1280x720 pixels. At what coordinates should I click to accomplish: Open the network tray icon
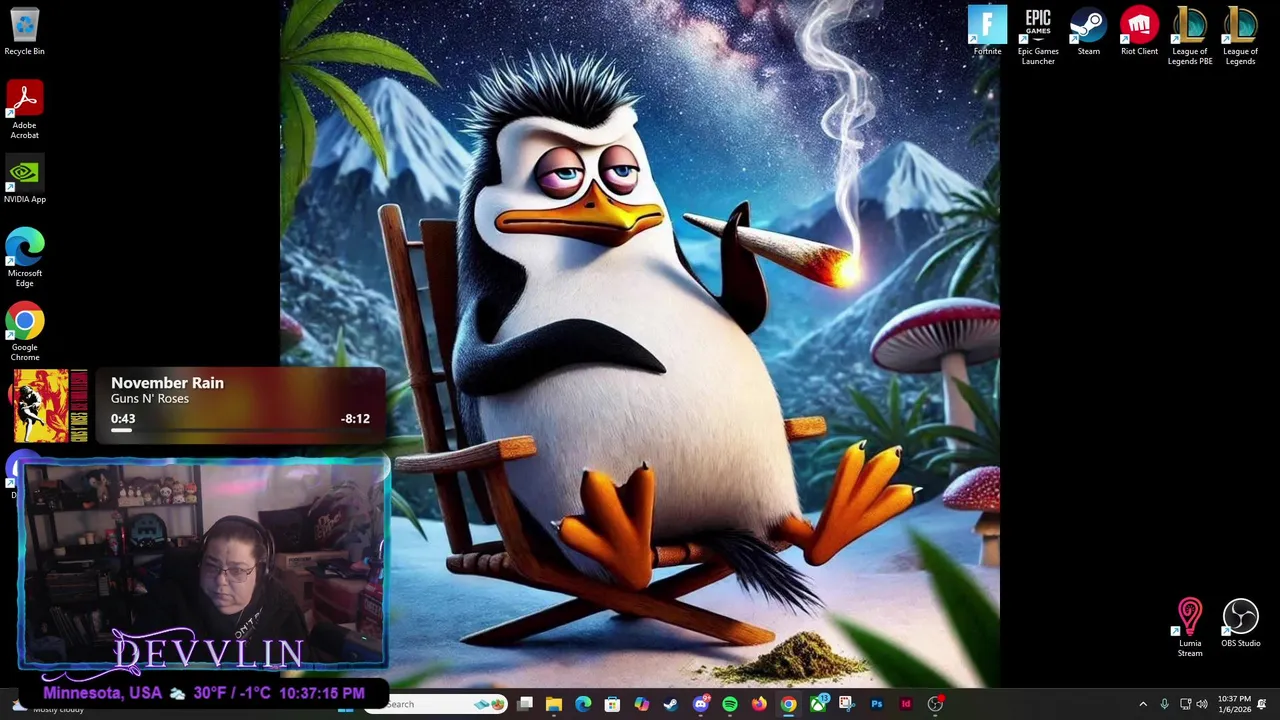pyautogui.click(x=1185, y=704)
